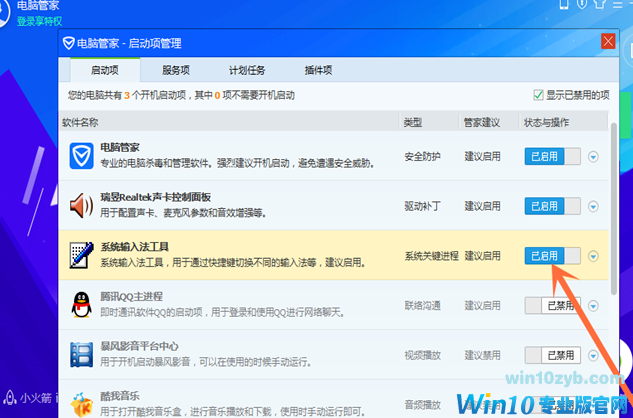This screenshot has width=633, height=418.
Task: Click the 建议禁用 suggestion for 暴风影音
Action: tap(482, 355)
